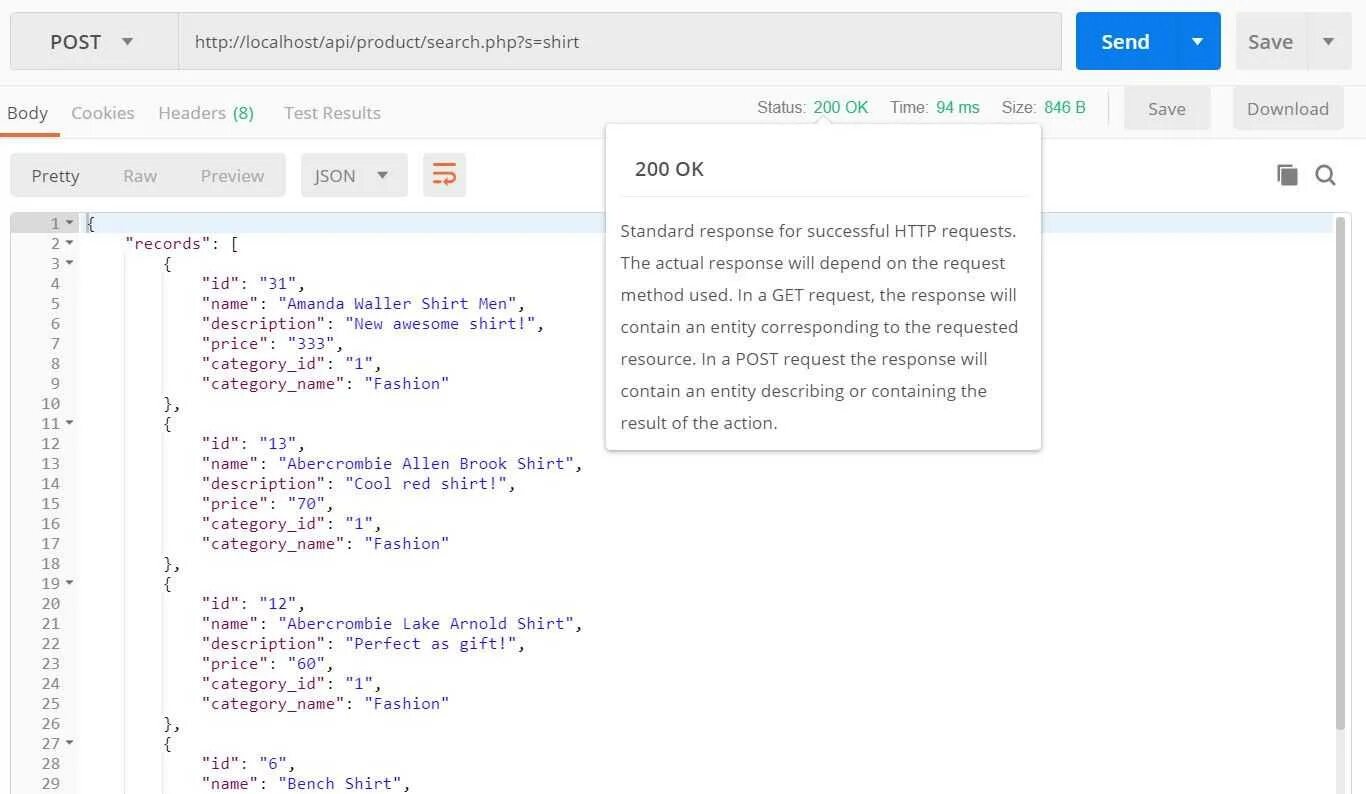Collapse the records array fold arrow on line 2
1366x794 pixels.
(69, 243)
